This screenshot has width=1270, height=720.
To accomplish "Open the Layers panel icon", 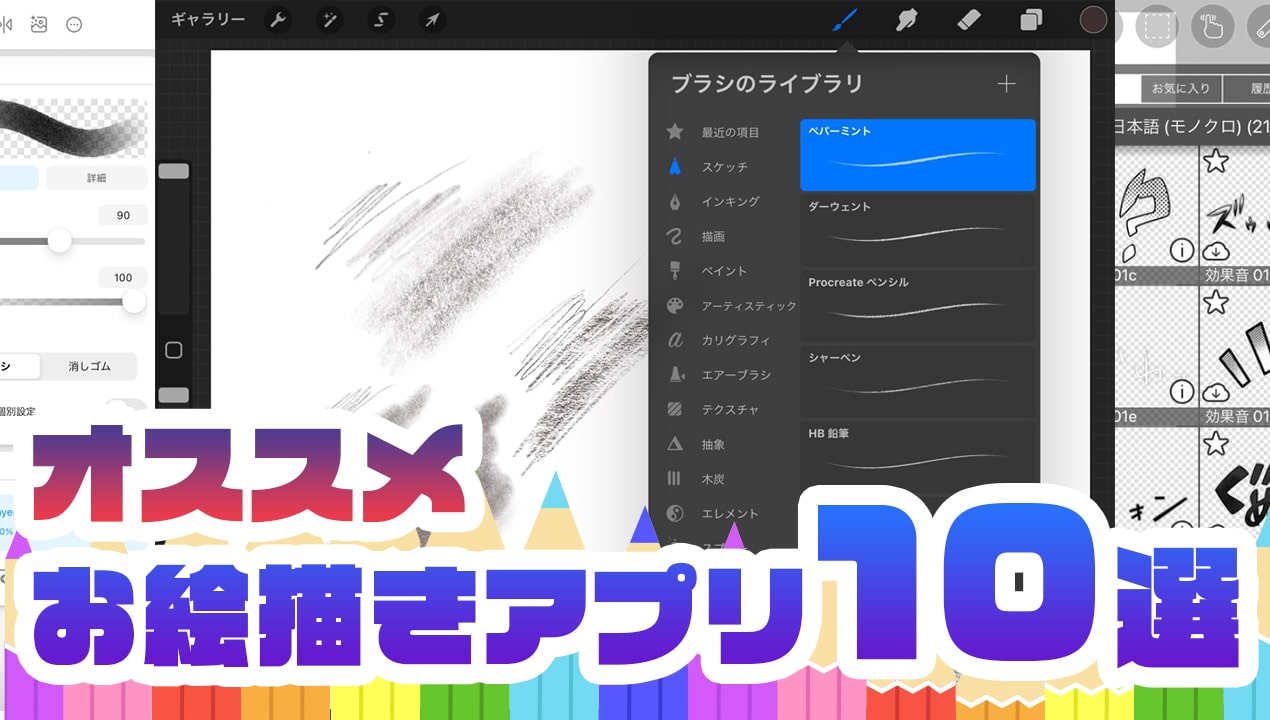I will coord(1031,20).
